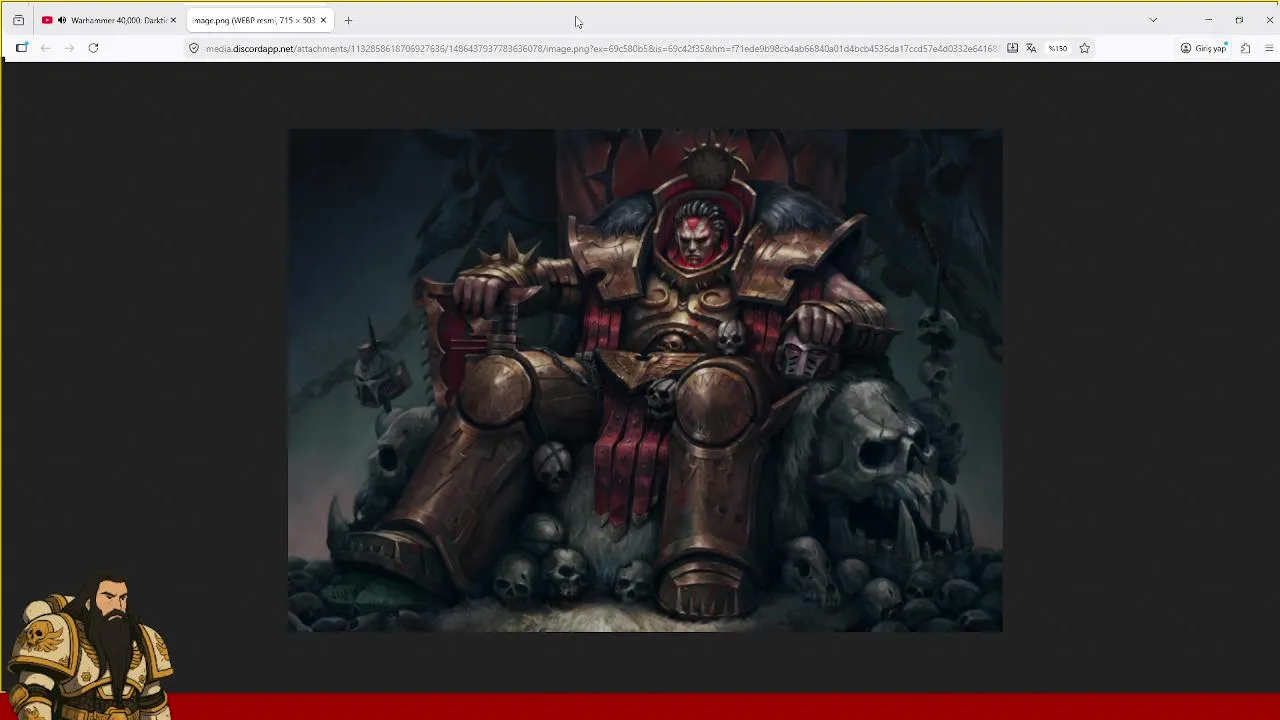Open a new tab with the plus button

[x=348, y=20]
